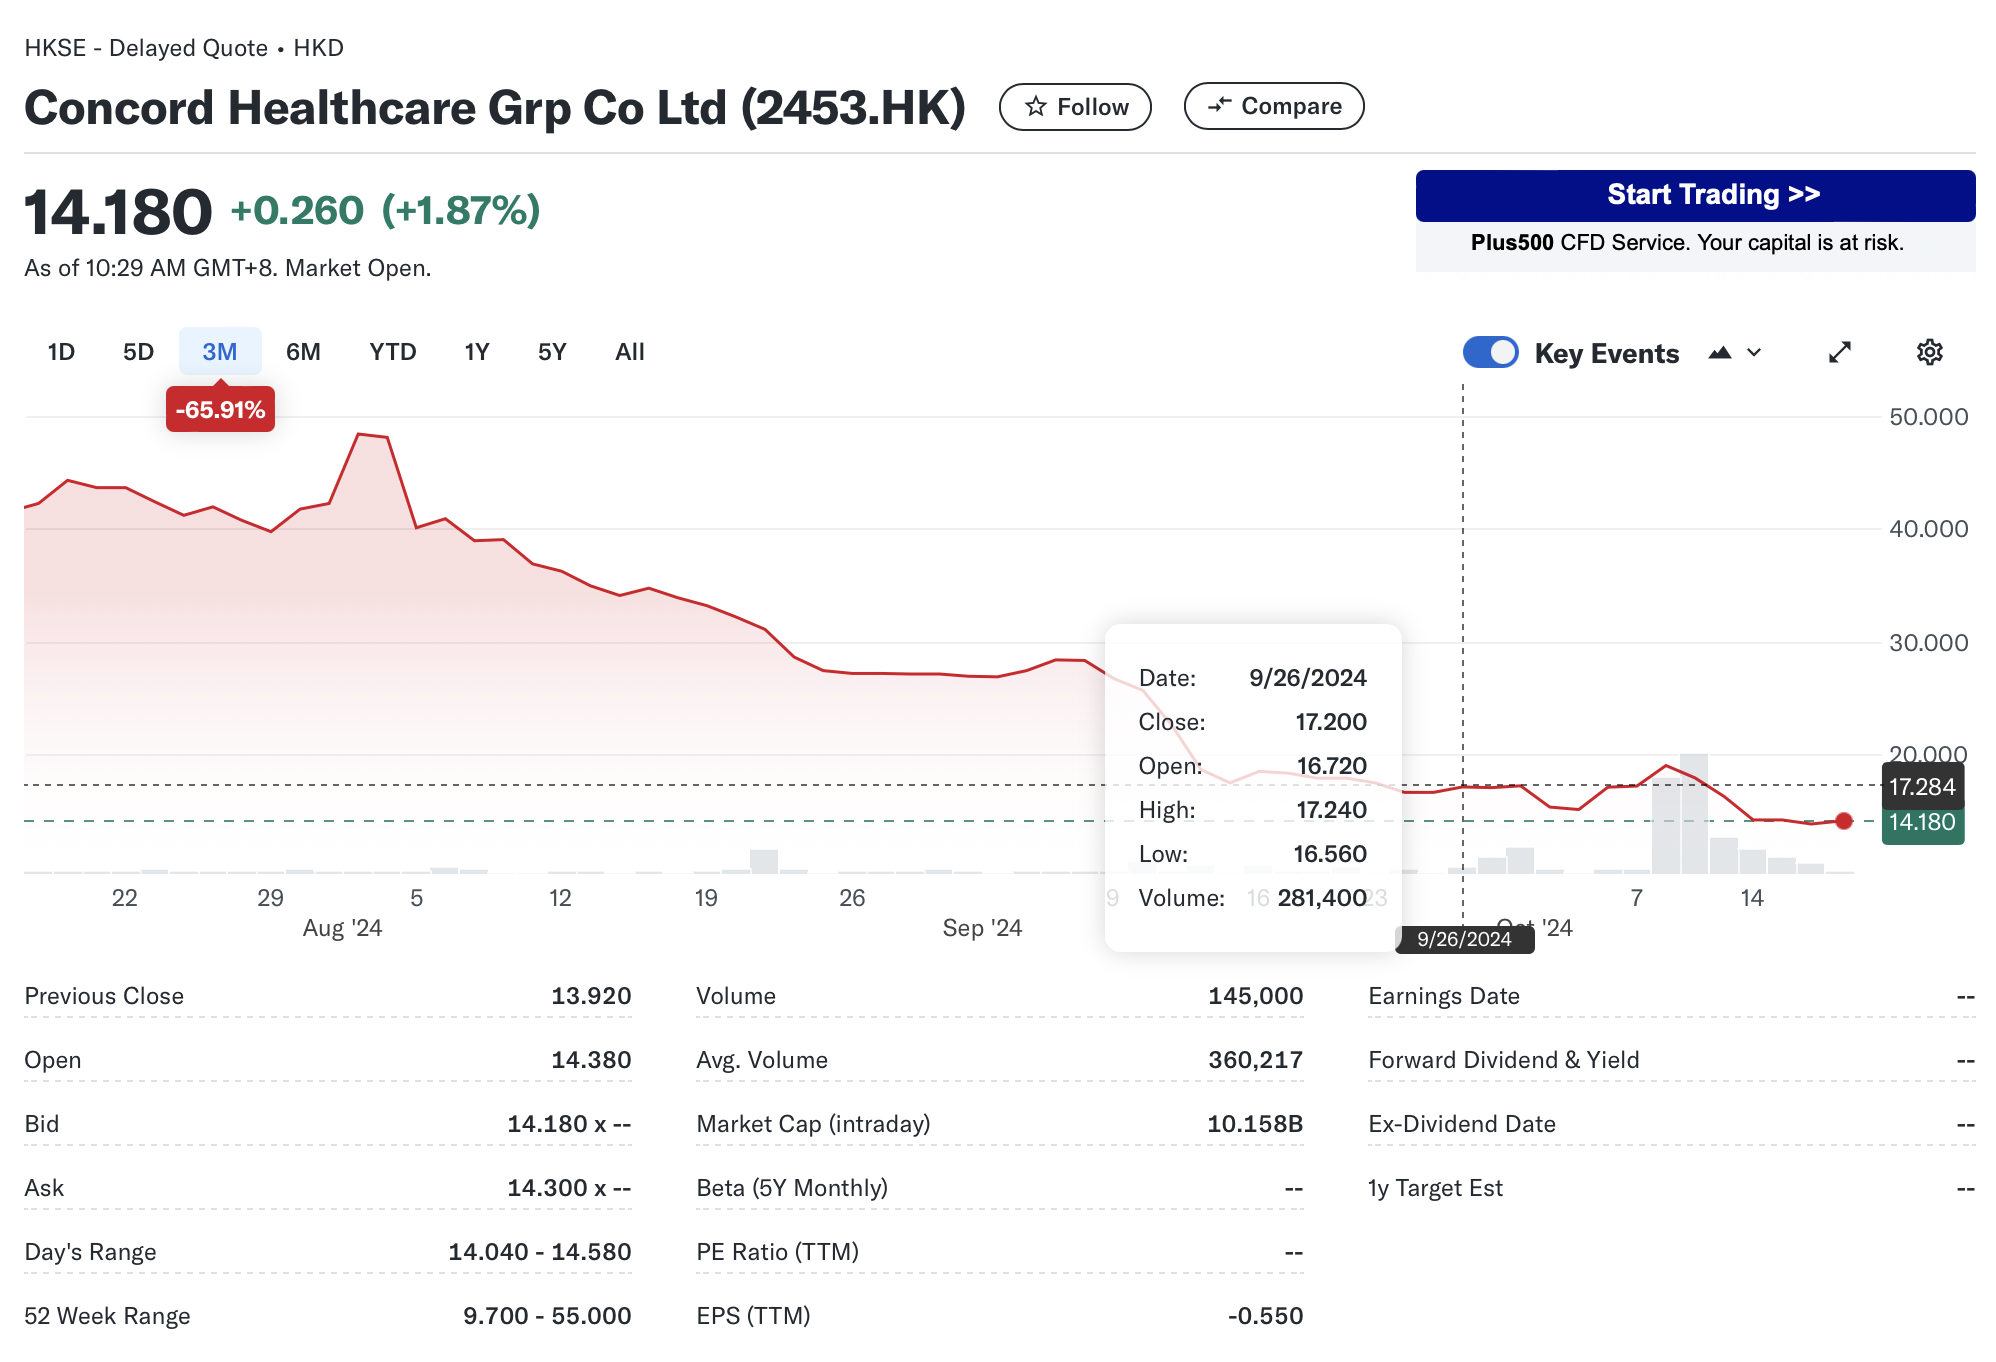
Task: Click the 17.284 price label on axis
Action: 1921,787
